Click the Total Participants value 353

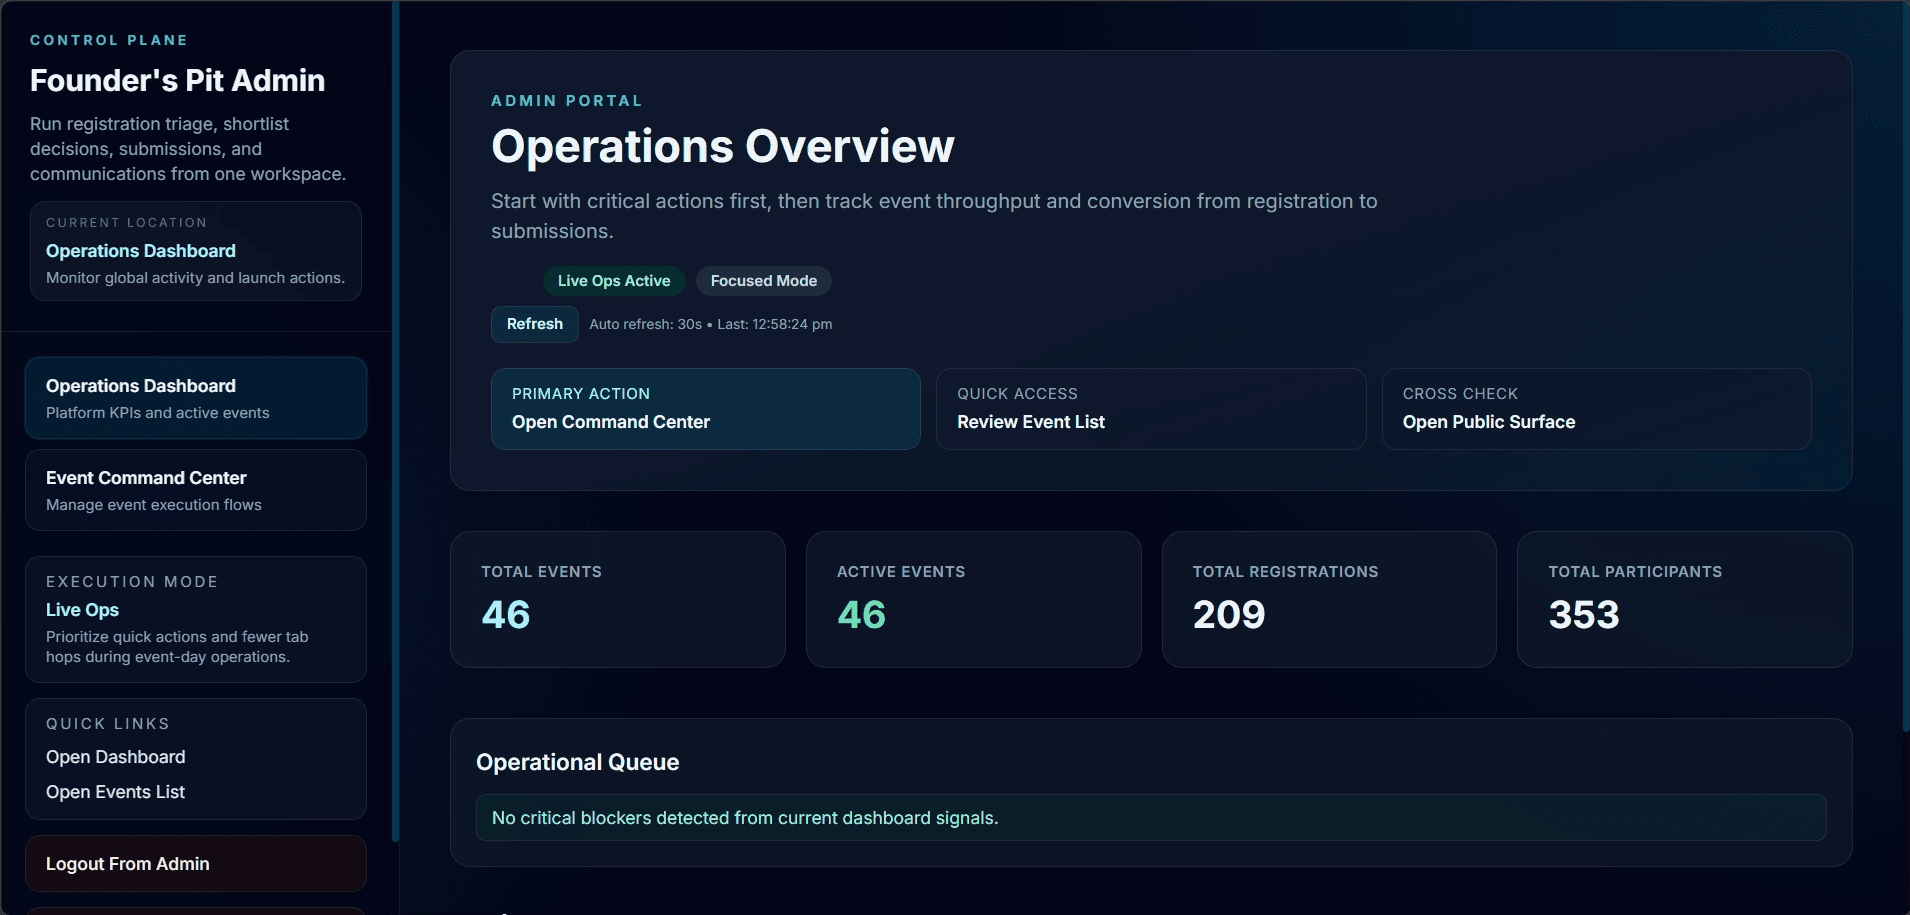(1584, 614)
